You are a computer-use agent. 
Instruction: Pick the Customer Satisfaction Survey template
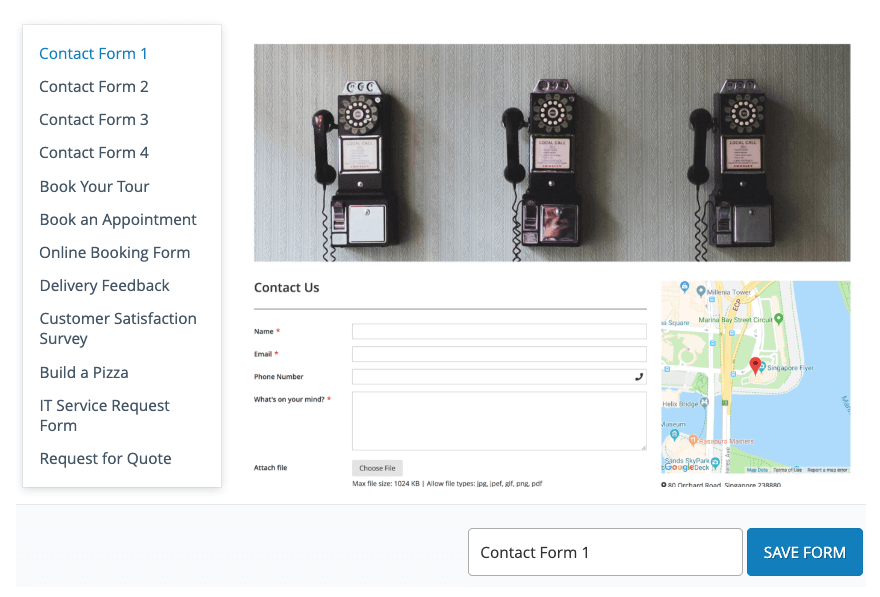tap(118, 329)
